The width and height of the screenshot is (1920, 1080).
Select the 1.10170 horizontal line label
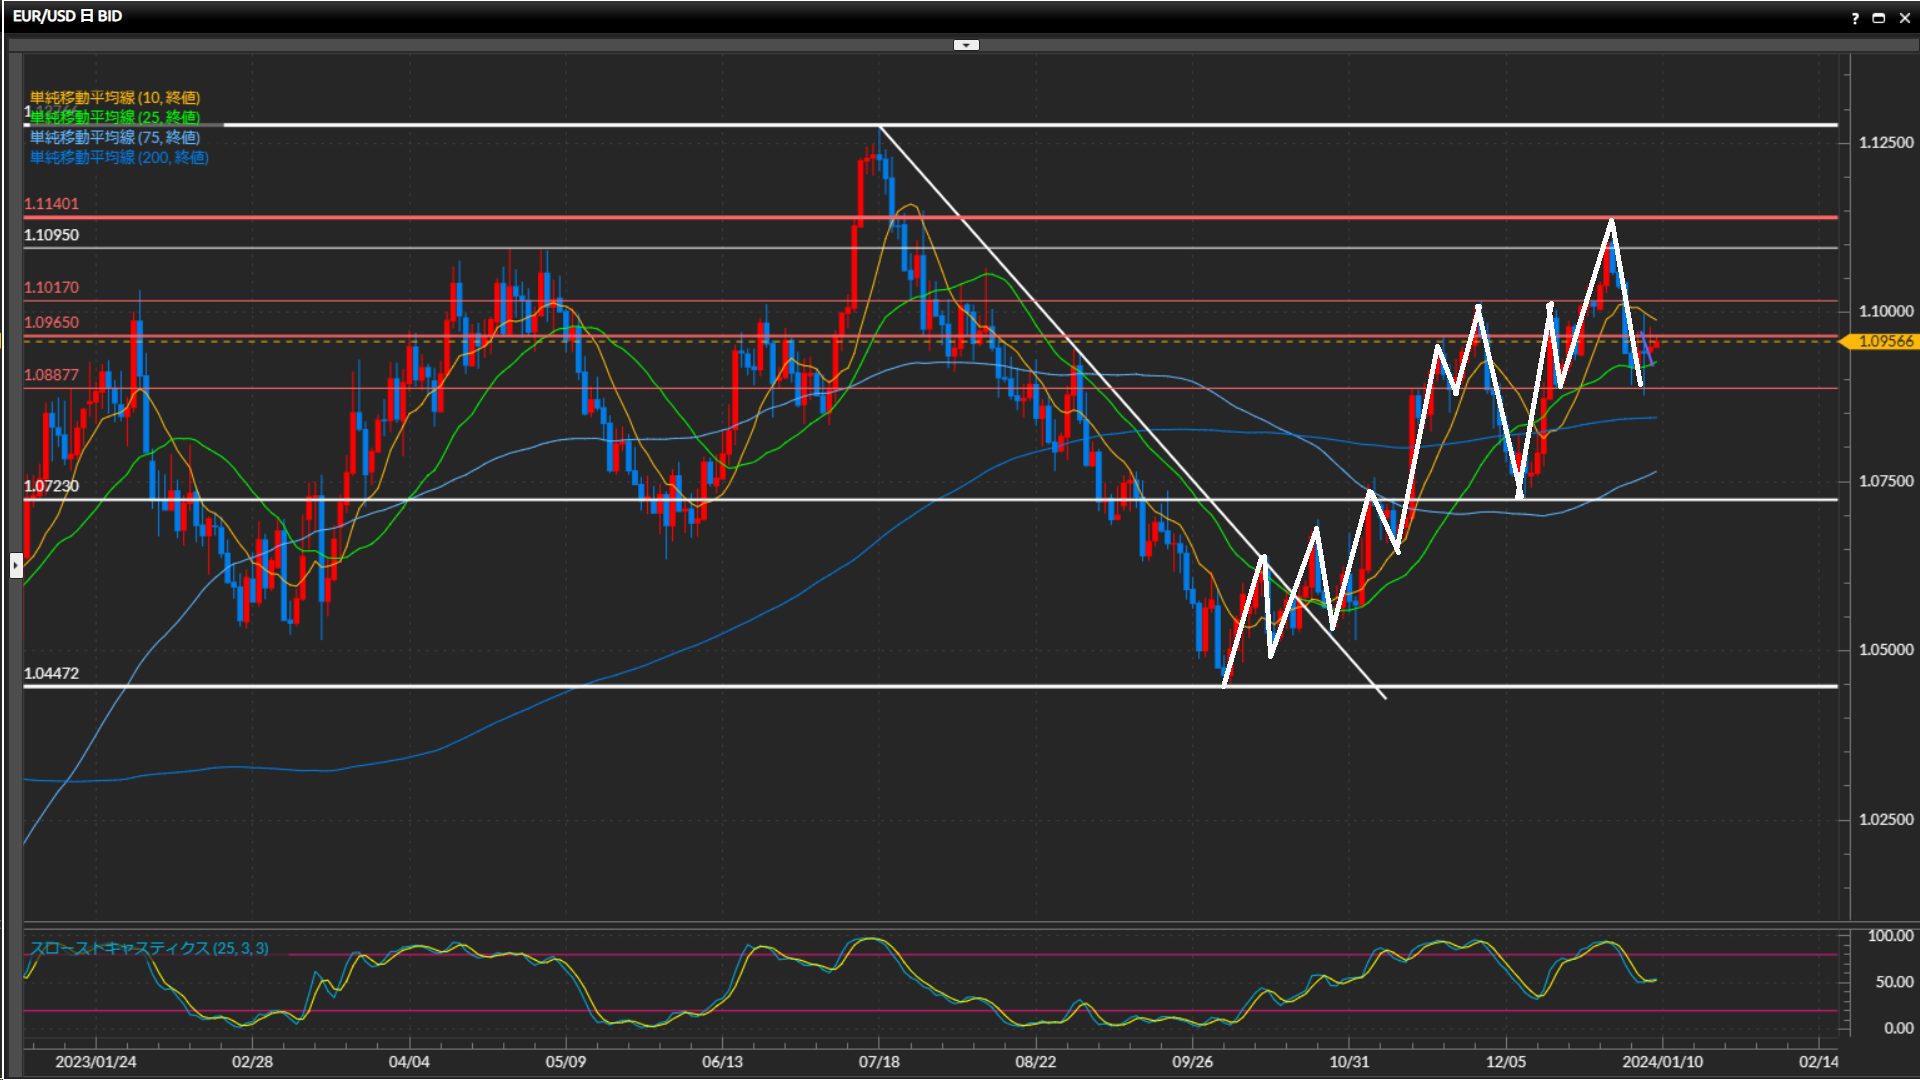pos(51,288)
